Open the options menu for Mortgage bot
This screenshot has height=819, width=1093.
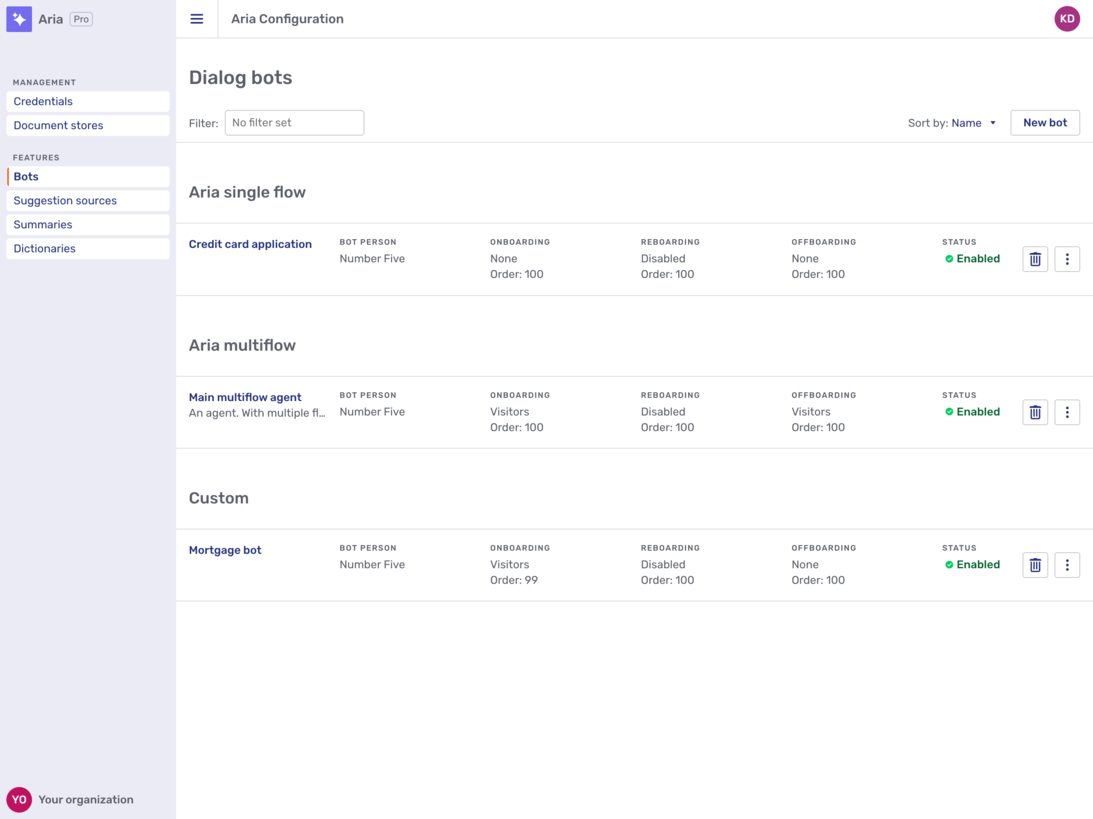tap(1067, 564)
